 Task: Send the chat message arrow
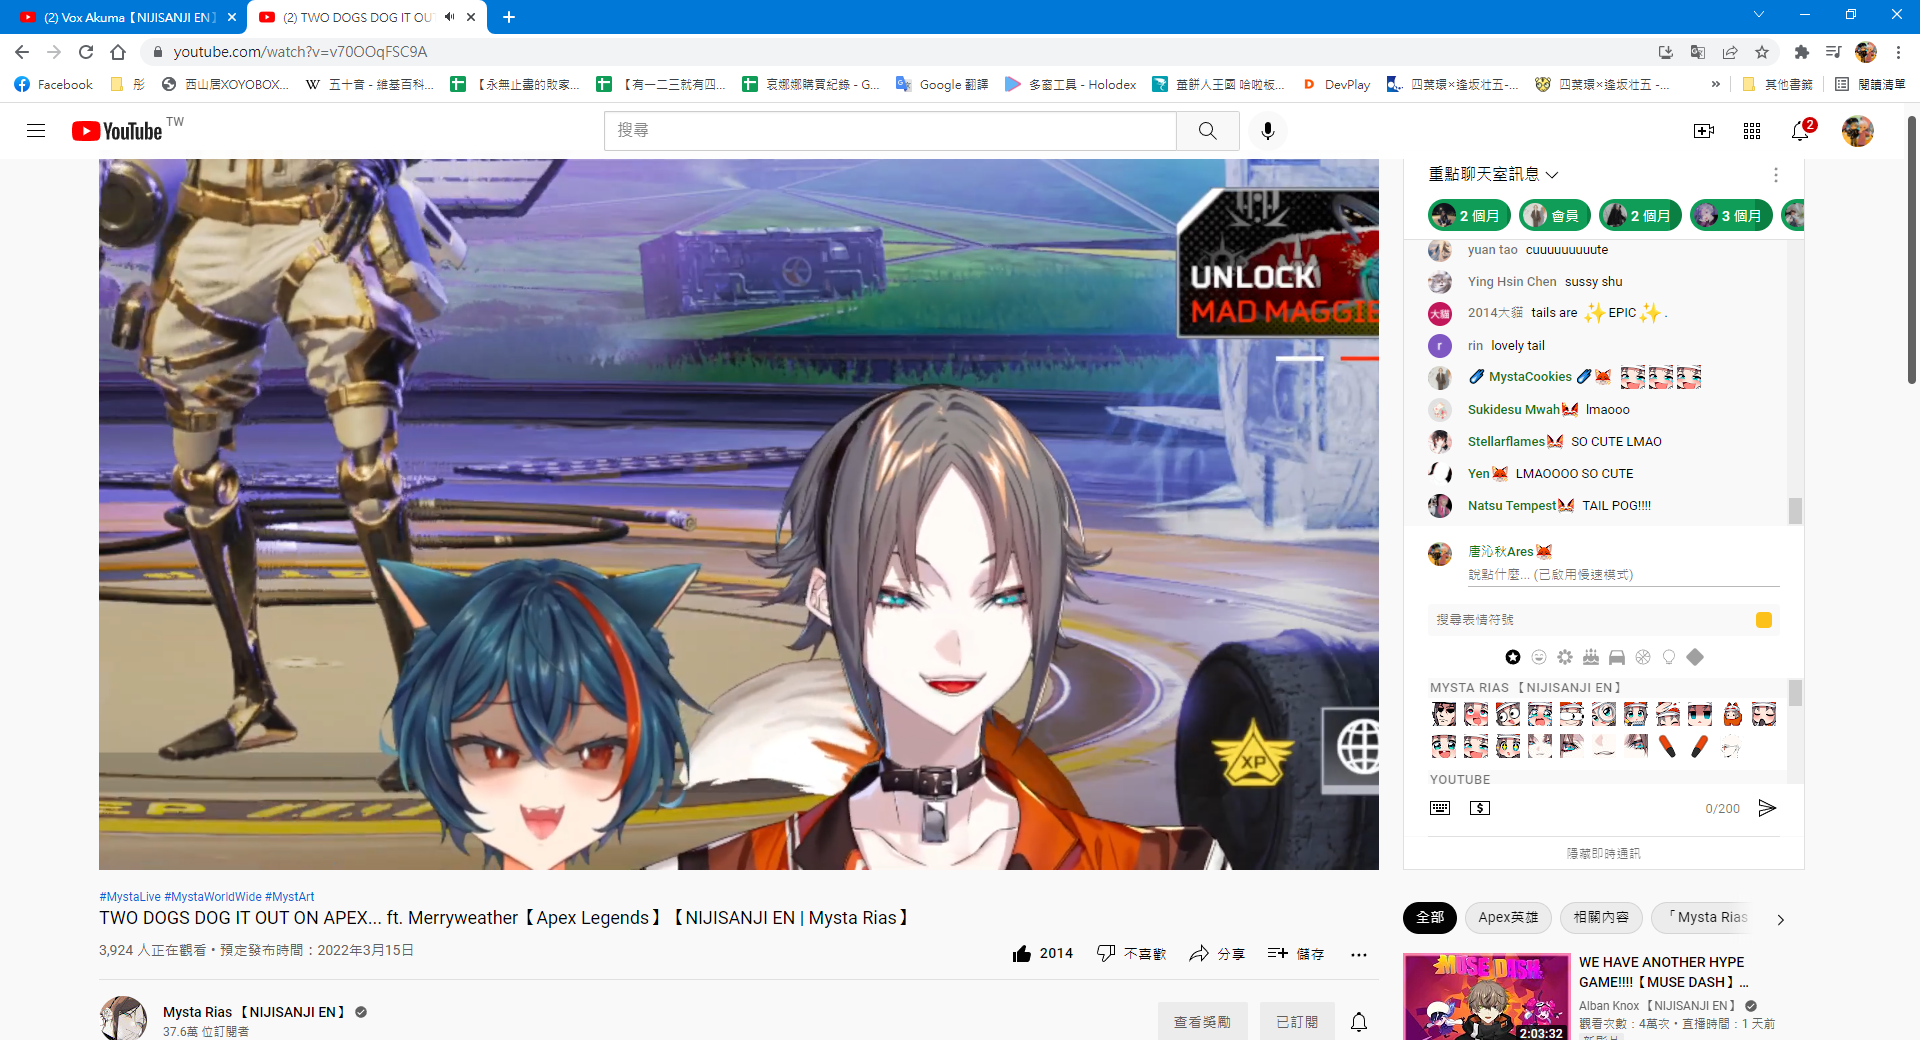(1767, 808)
